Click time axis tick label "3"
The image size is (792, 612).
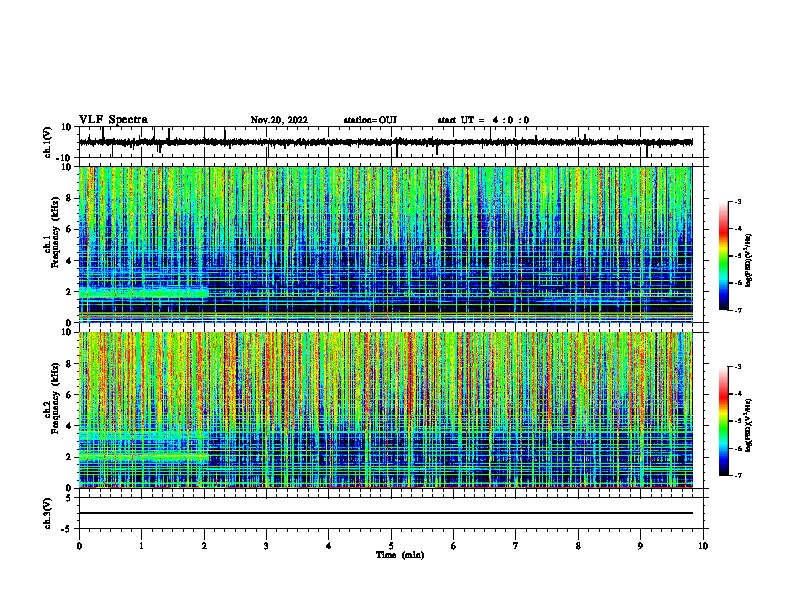point(266,546)
